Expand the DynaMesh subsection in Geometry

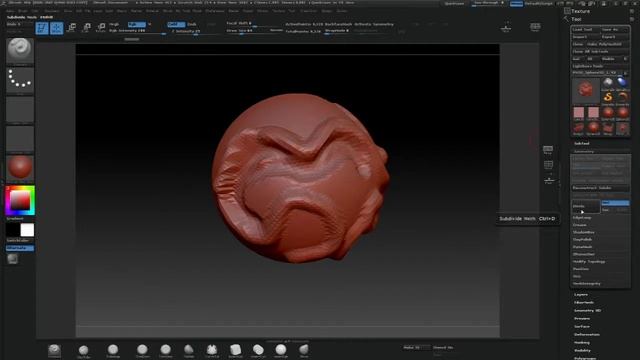582,247
